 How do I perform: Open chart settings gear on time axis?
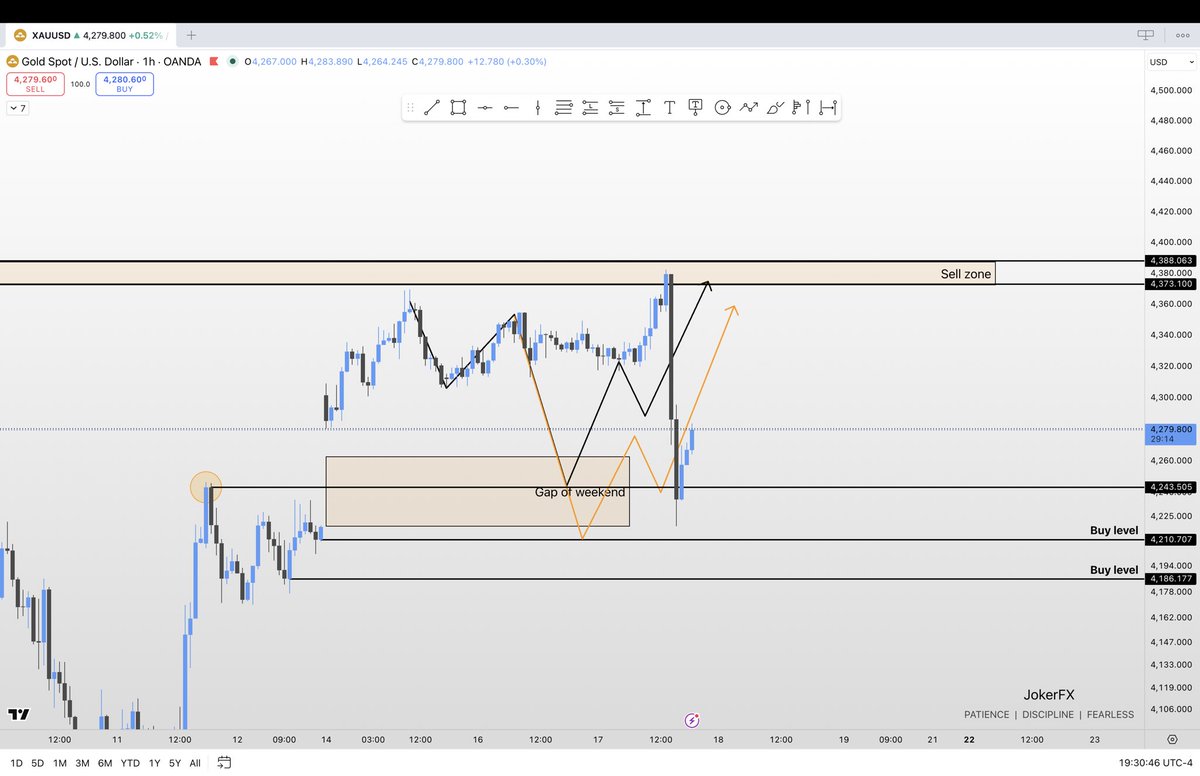tap(1171, 739)
